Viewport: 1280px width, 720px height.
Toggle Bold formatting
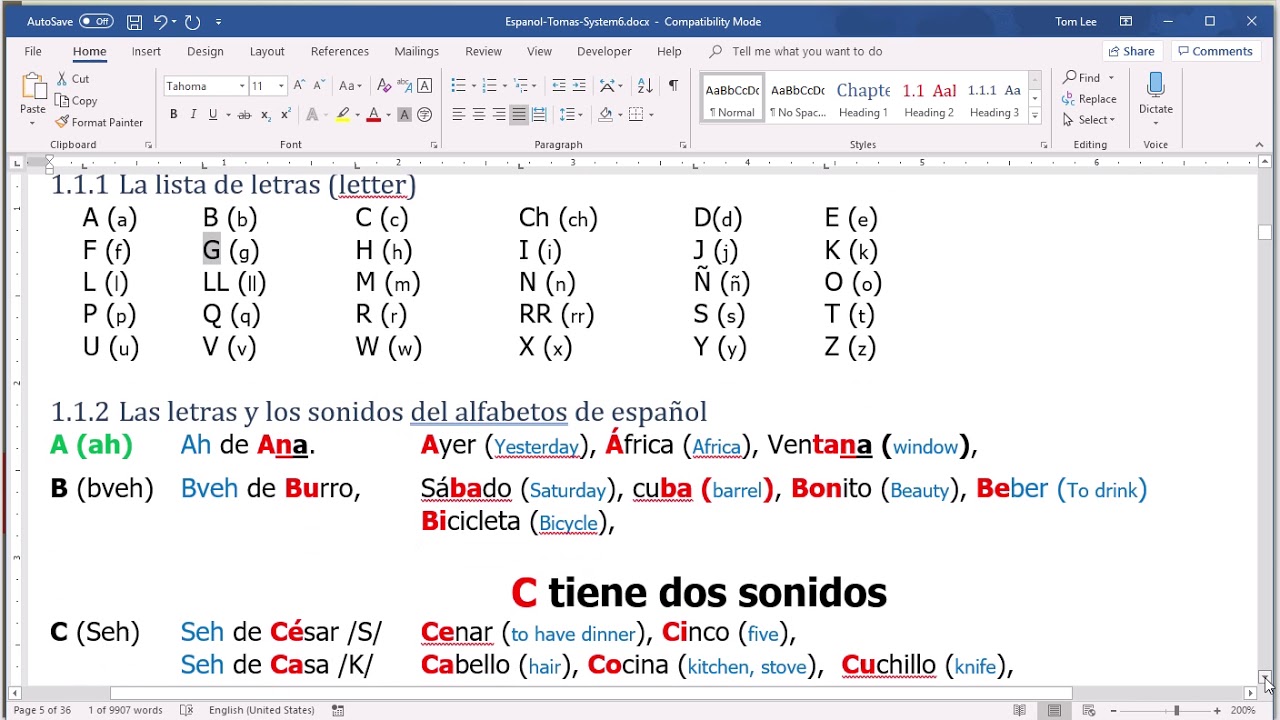[x=173, y=115]
